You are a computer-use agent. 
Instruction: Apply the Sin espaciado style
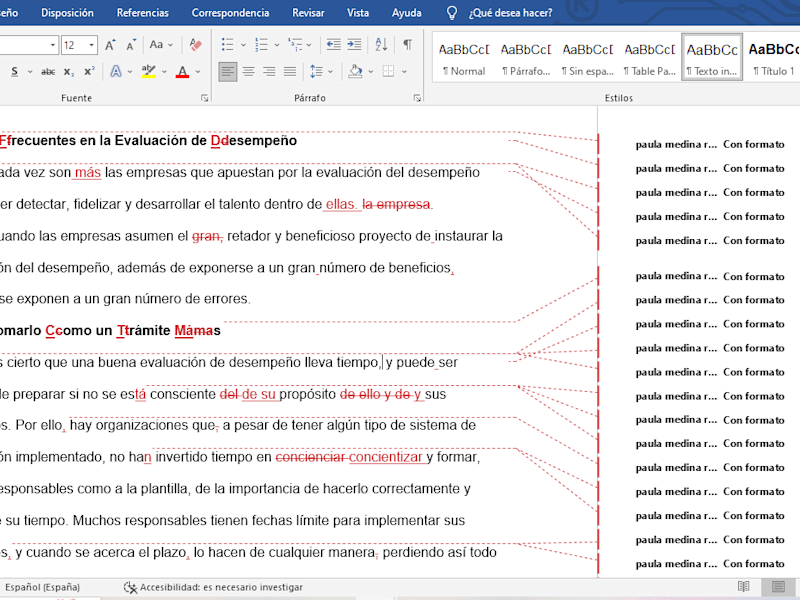[588, 59]
